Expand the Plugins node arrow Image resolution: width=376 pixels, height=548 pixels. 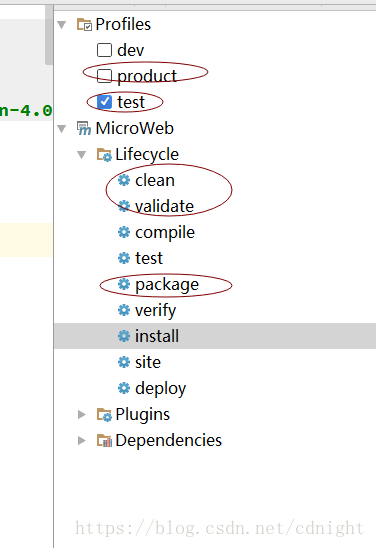point(82,414)
